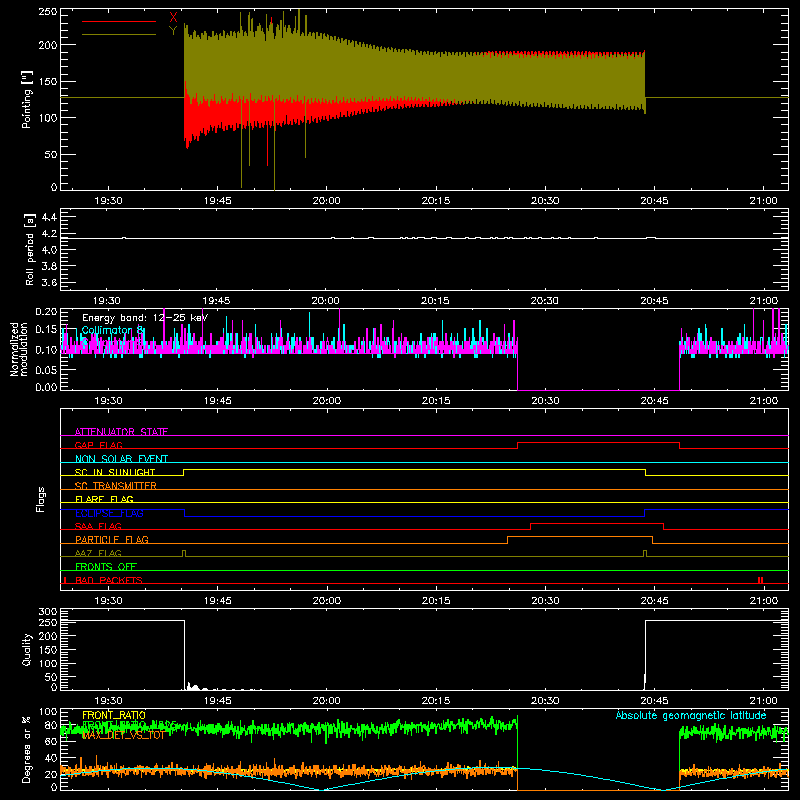Click the ECLIPSE_FLAG label

click(x=109, y=513)
